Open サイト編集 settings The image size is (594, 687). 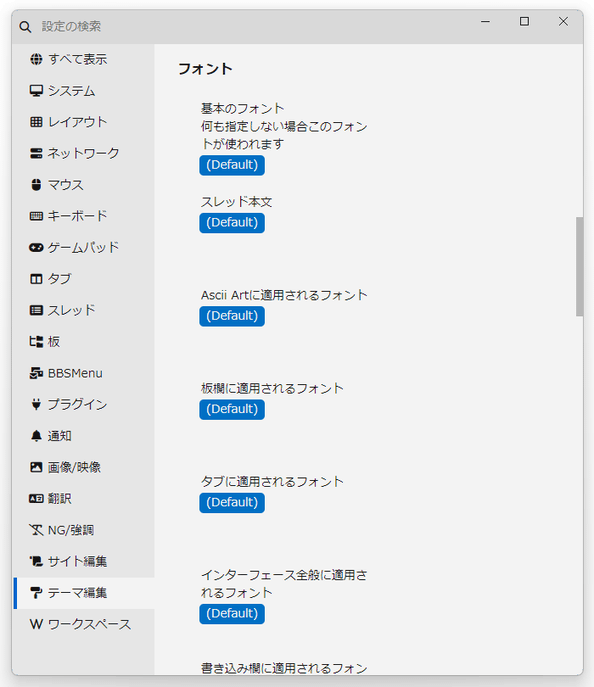(84, 561)
